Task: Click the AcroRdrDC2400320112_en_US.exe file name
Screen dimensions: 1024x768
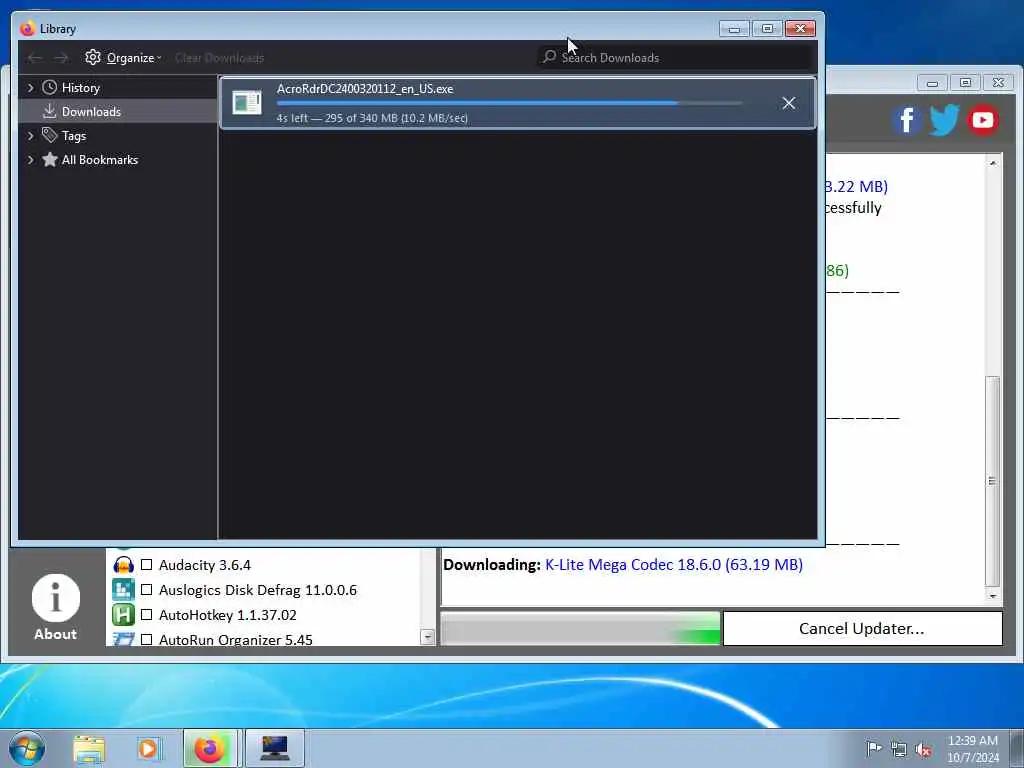Action: (365, 89)
